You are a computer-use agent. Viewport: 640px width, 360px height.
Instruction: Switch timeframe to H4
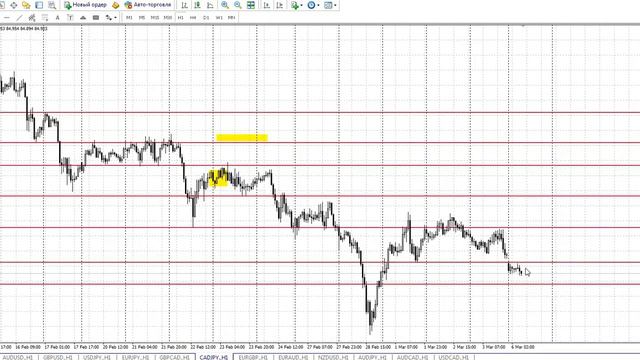tap(193, 18)
